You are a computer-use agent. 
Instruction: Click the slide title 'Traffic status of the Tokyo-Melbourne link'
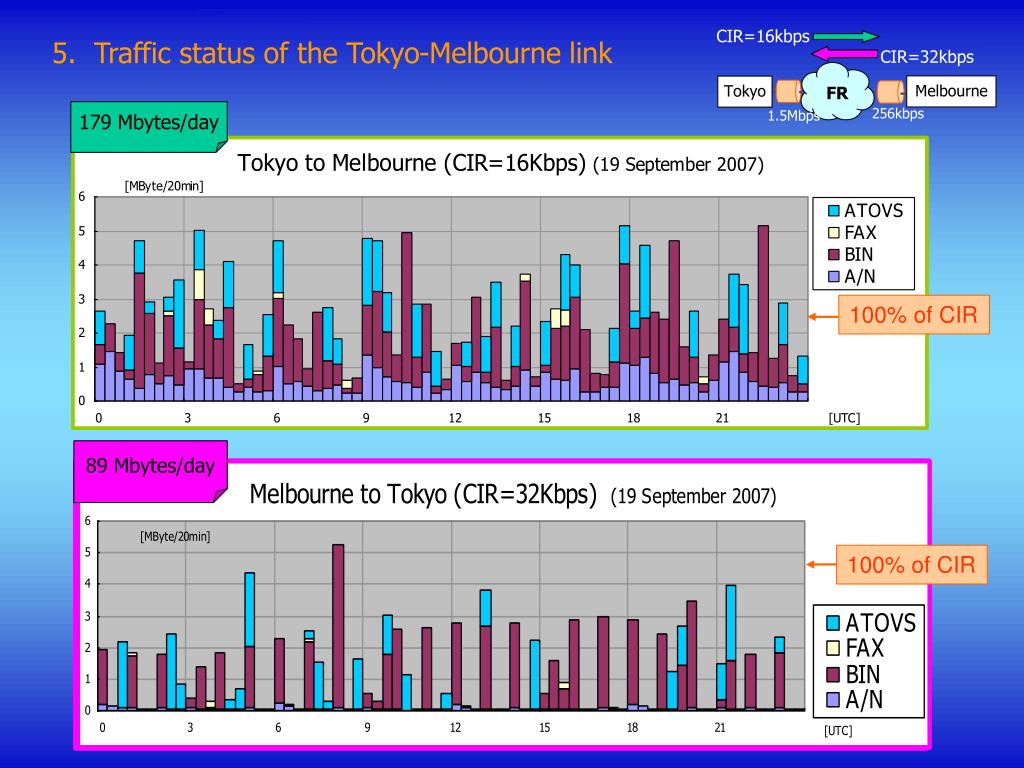click(x=353, y=53)
